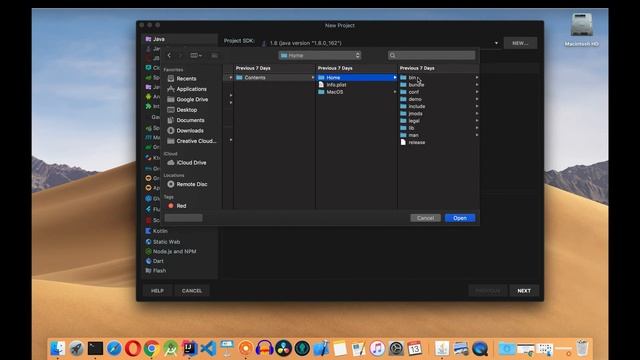Click the HELP button
640x360 pixels.
pos(158,291)
